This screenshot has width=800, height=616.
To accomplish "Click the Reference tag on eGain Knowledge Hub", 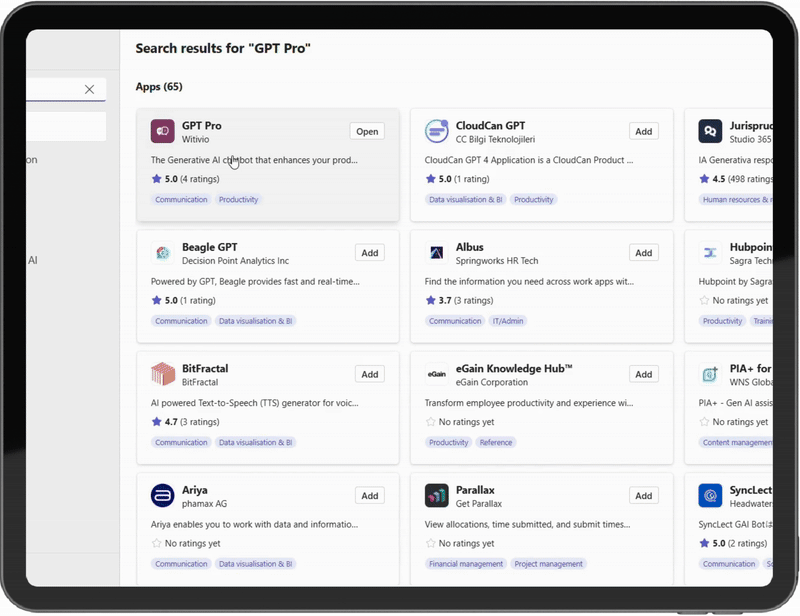I will (x=496, y=442).
